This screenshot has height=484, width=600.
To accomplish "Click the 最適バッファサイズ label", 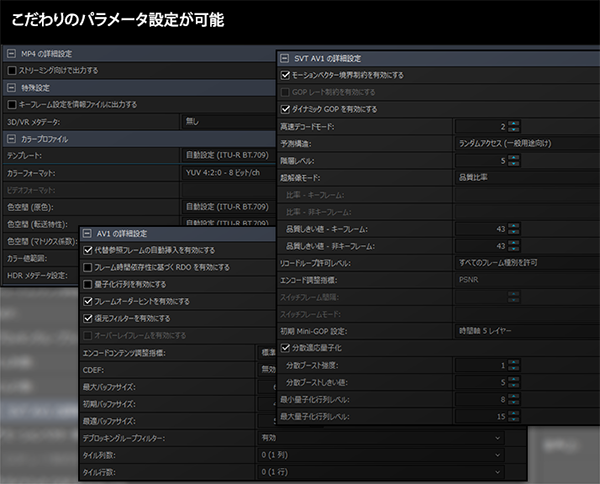I will coord(109,421).
